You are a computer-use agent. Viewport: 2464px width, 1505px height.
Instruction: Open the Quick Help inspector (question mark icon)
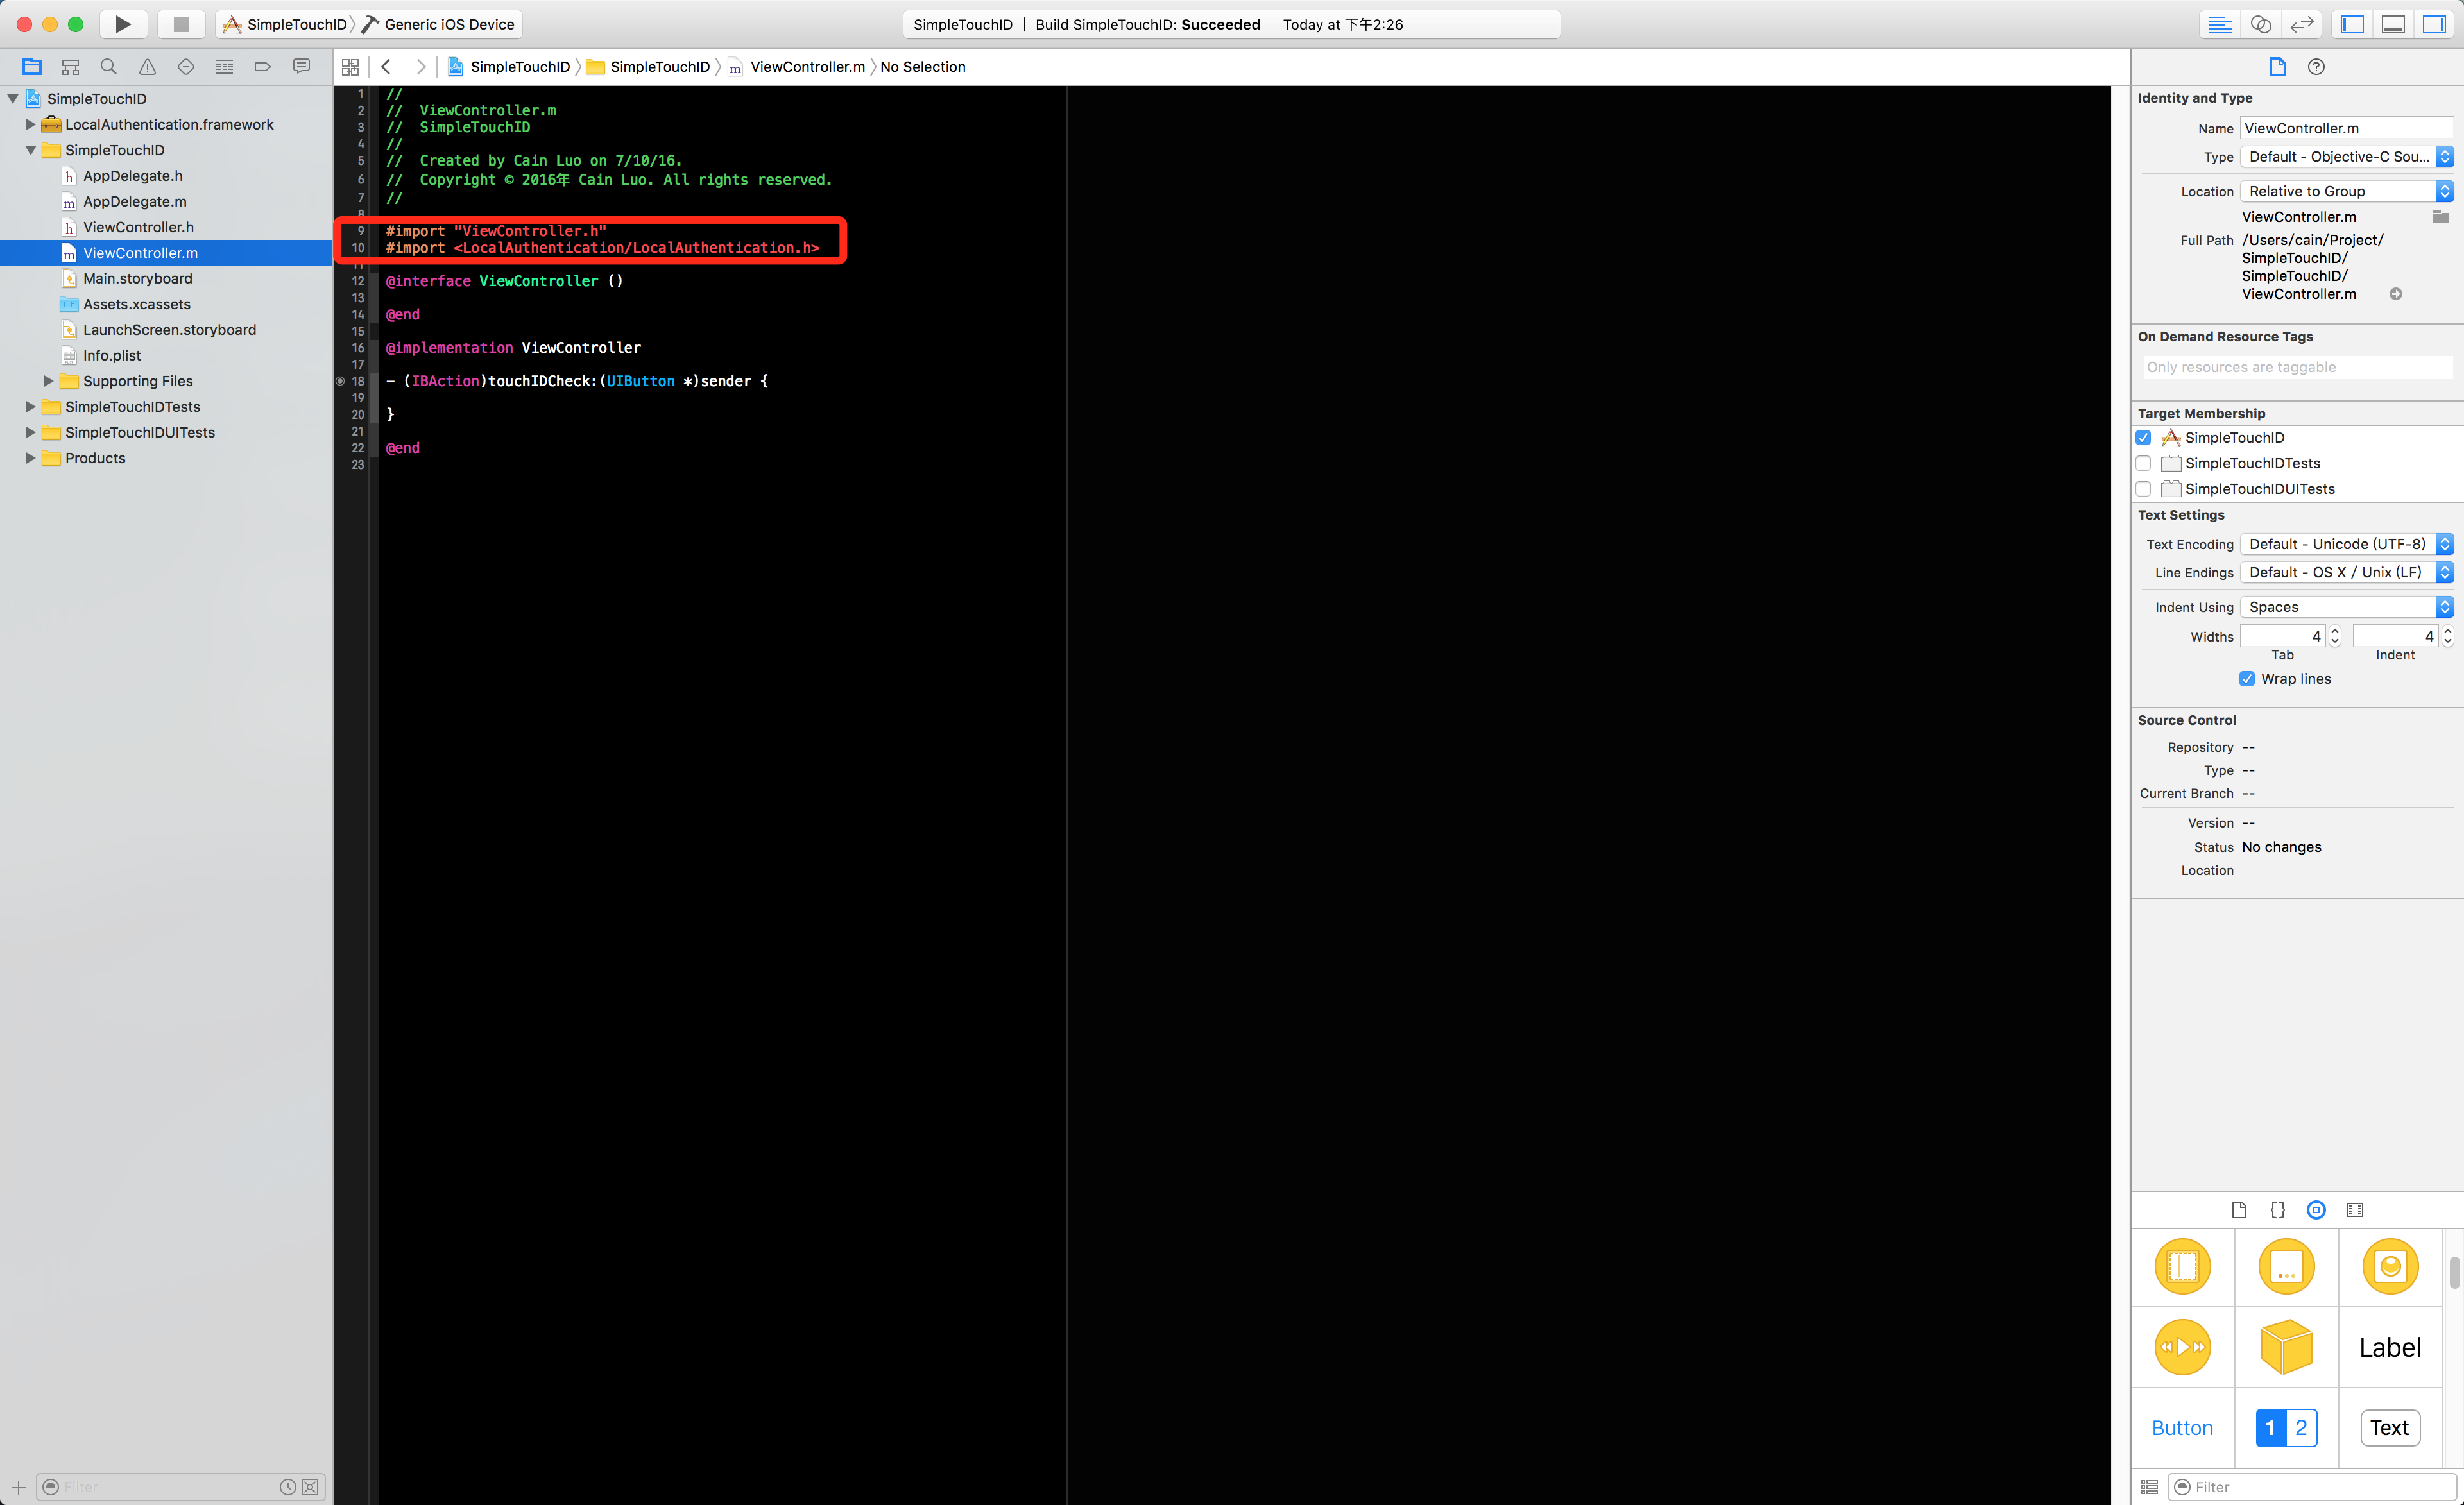2316,67
